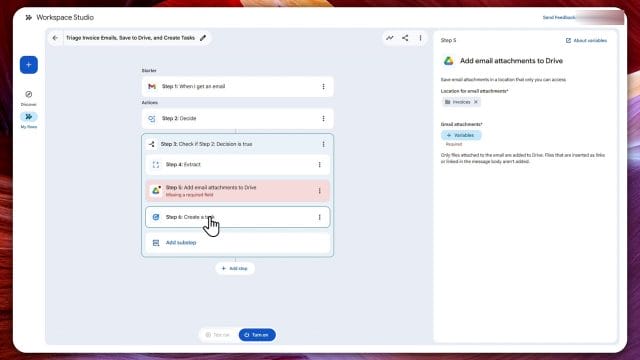Click the Tasks icon in Step 6
The height and width of the screenshot is (360, 640).
[x=156, y=217]
